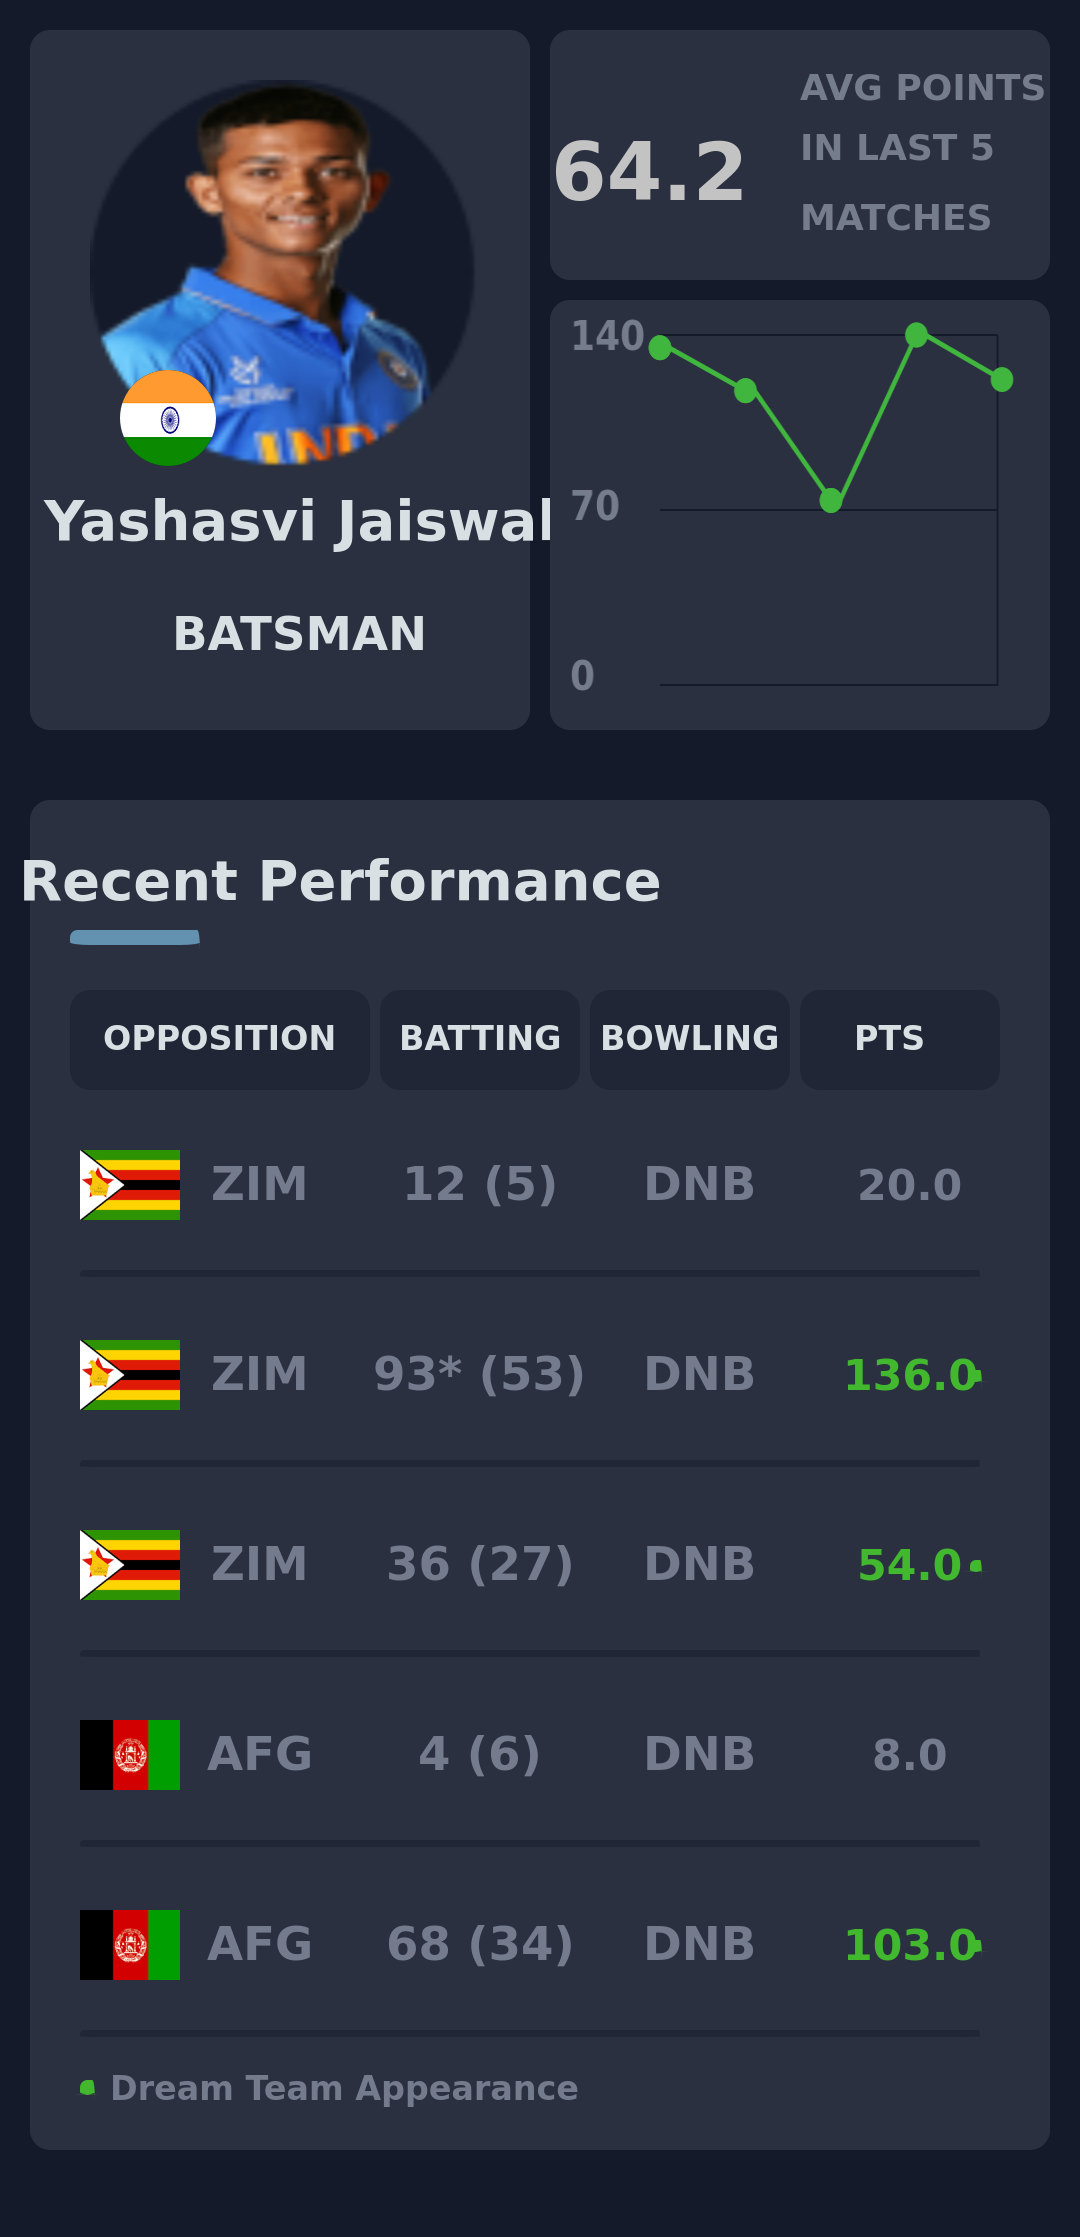Screen dimensions: 1080x2237
Task: Click the highest peak point on the chart
Action: pos(916,335)
